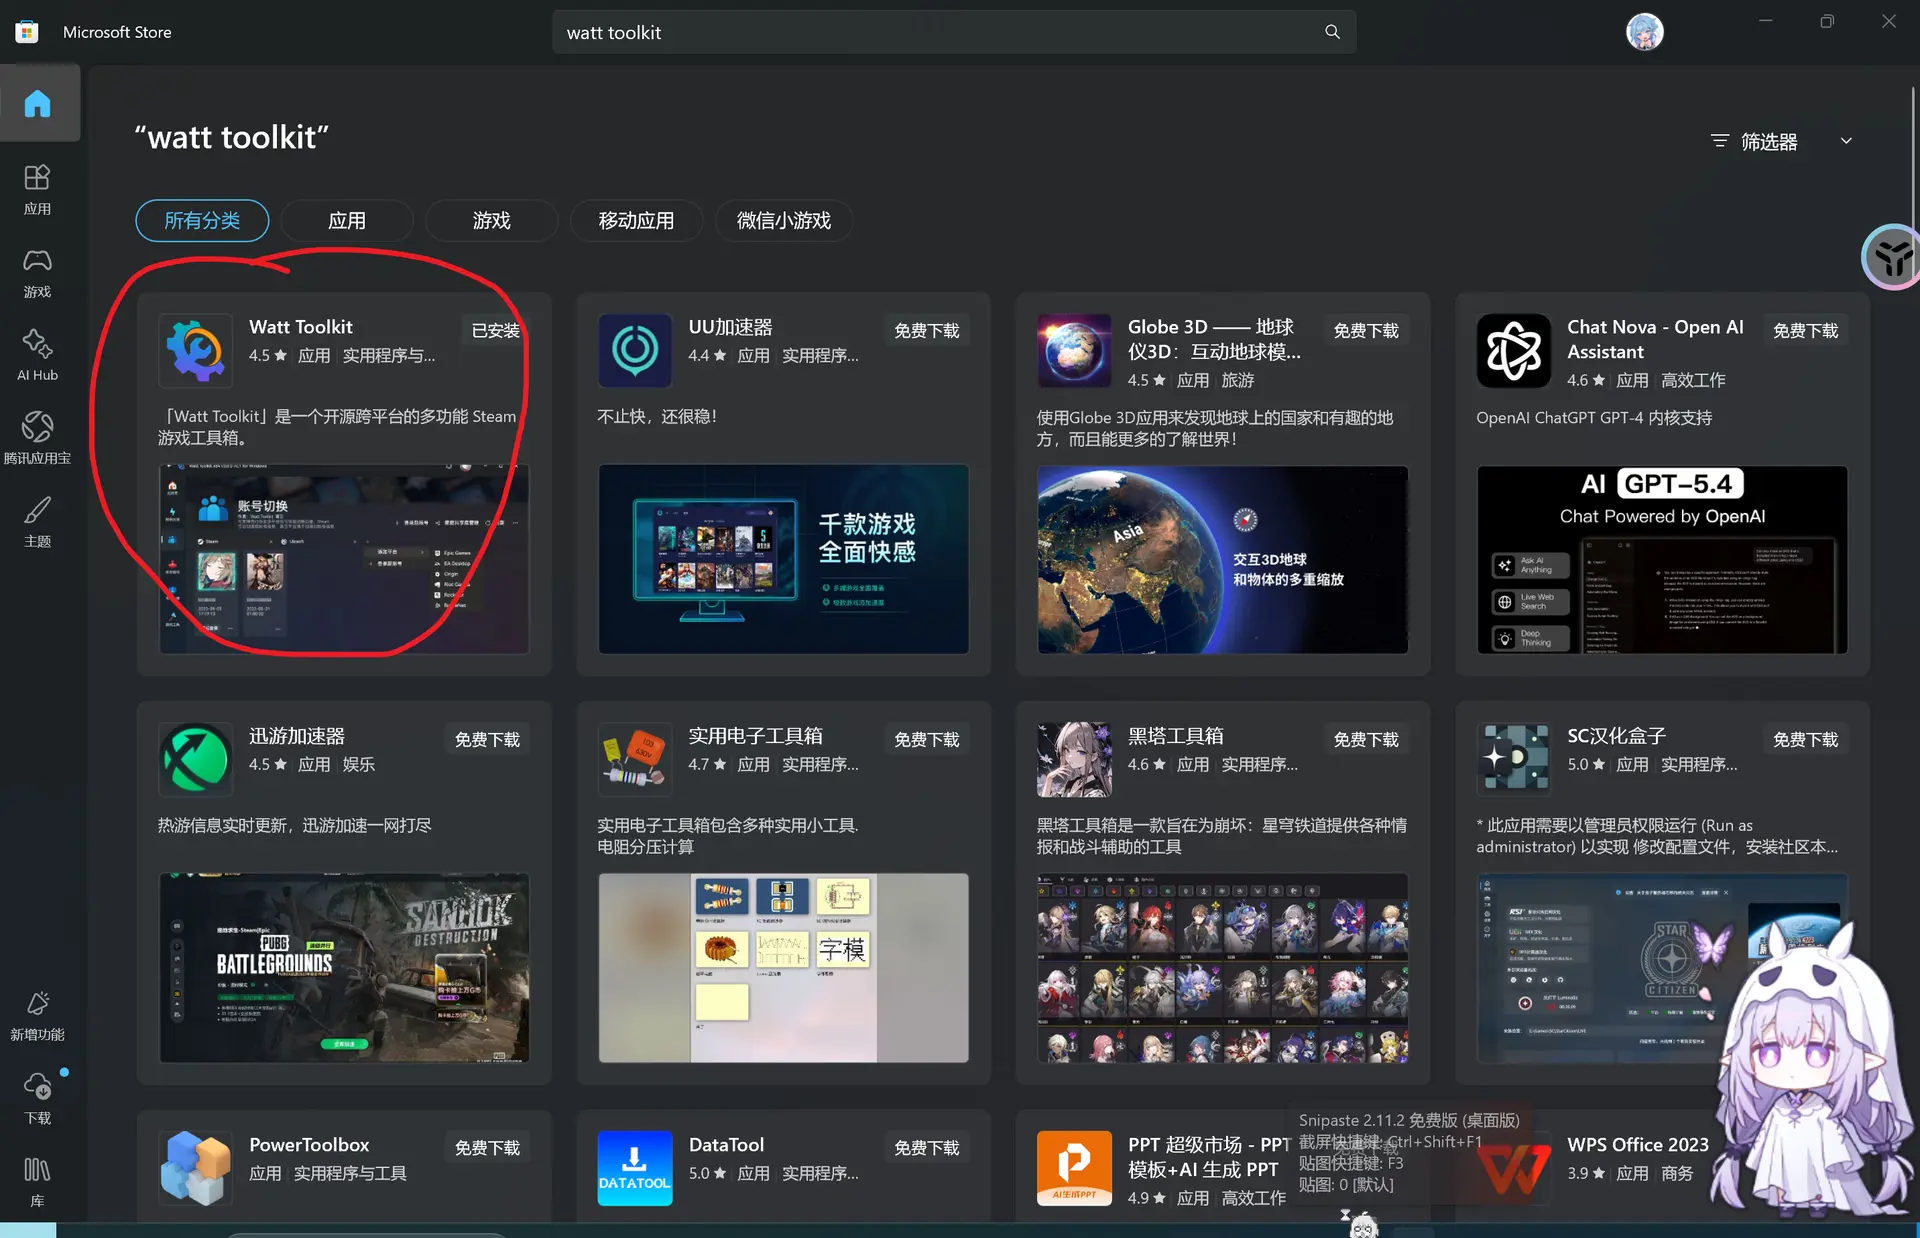Open the UU加速器 screenshot thumbnail
This screenshot has width=1920, height=1238.
tap(783, 559)
